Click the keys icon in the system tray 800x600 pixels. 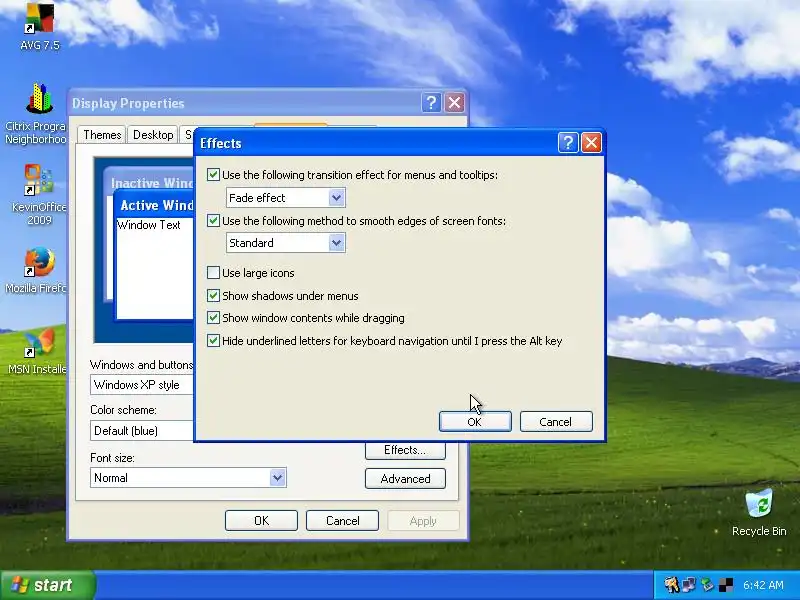click(x=671, y=584)
